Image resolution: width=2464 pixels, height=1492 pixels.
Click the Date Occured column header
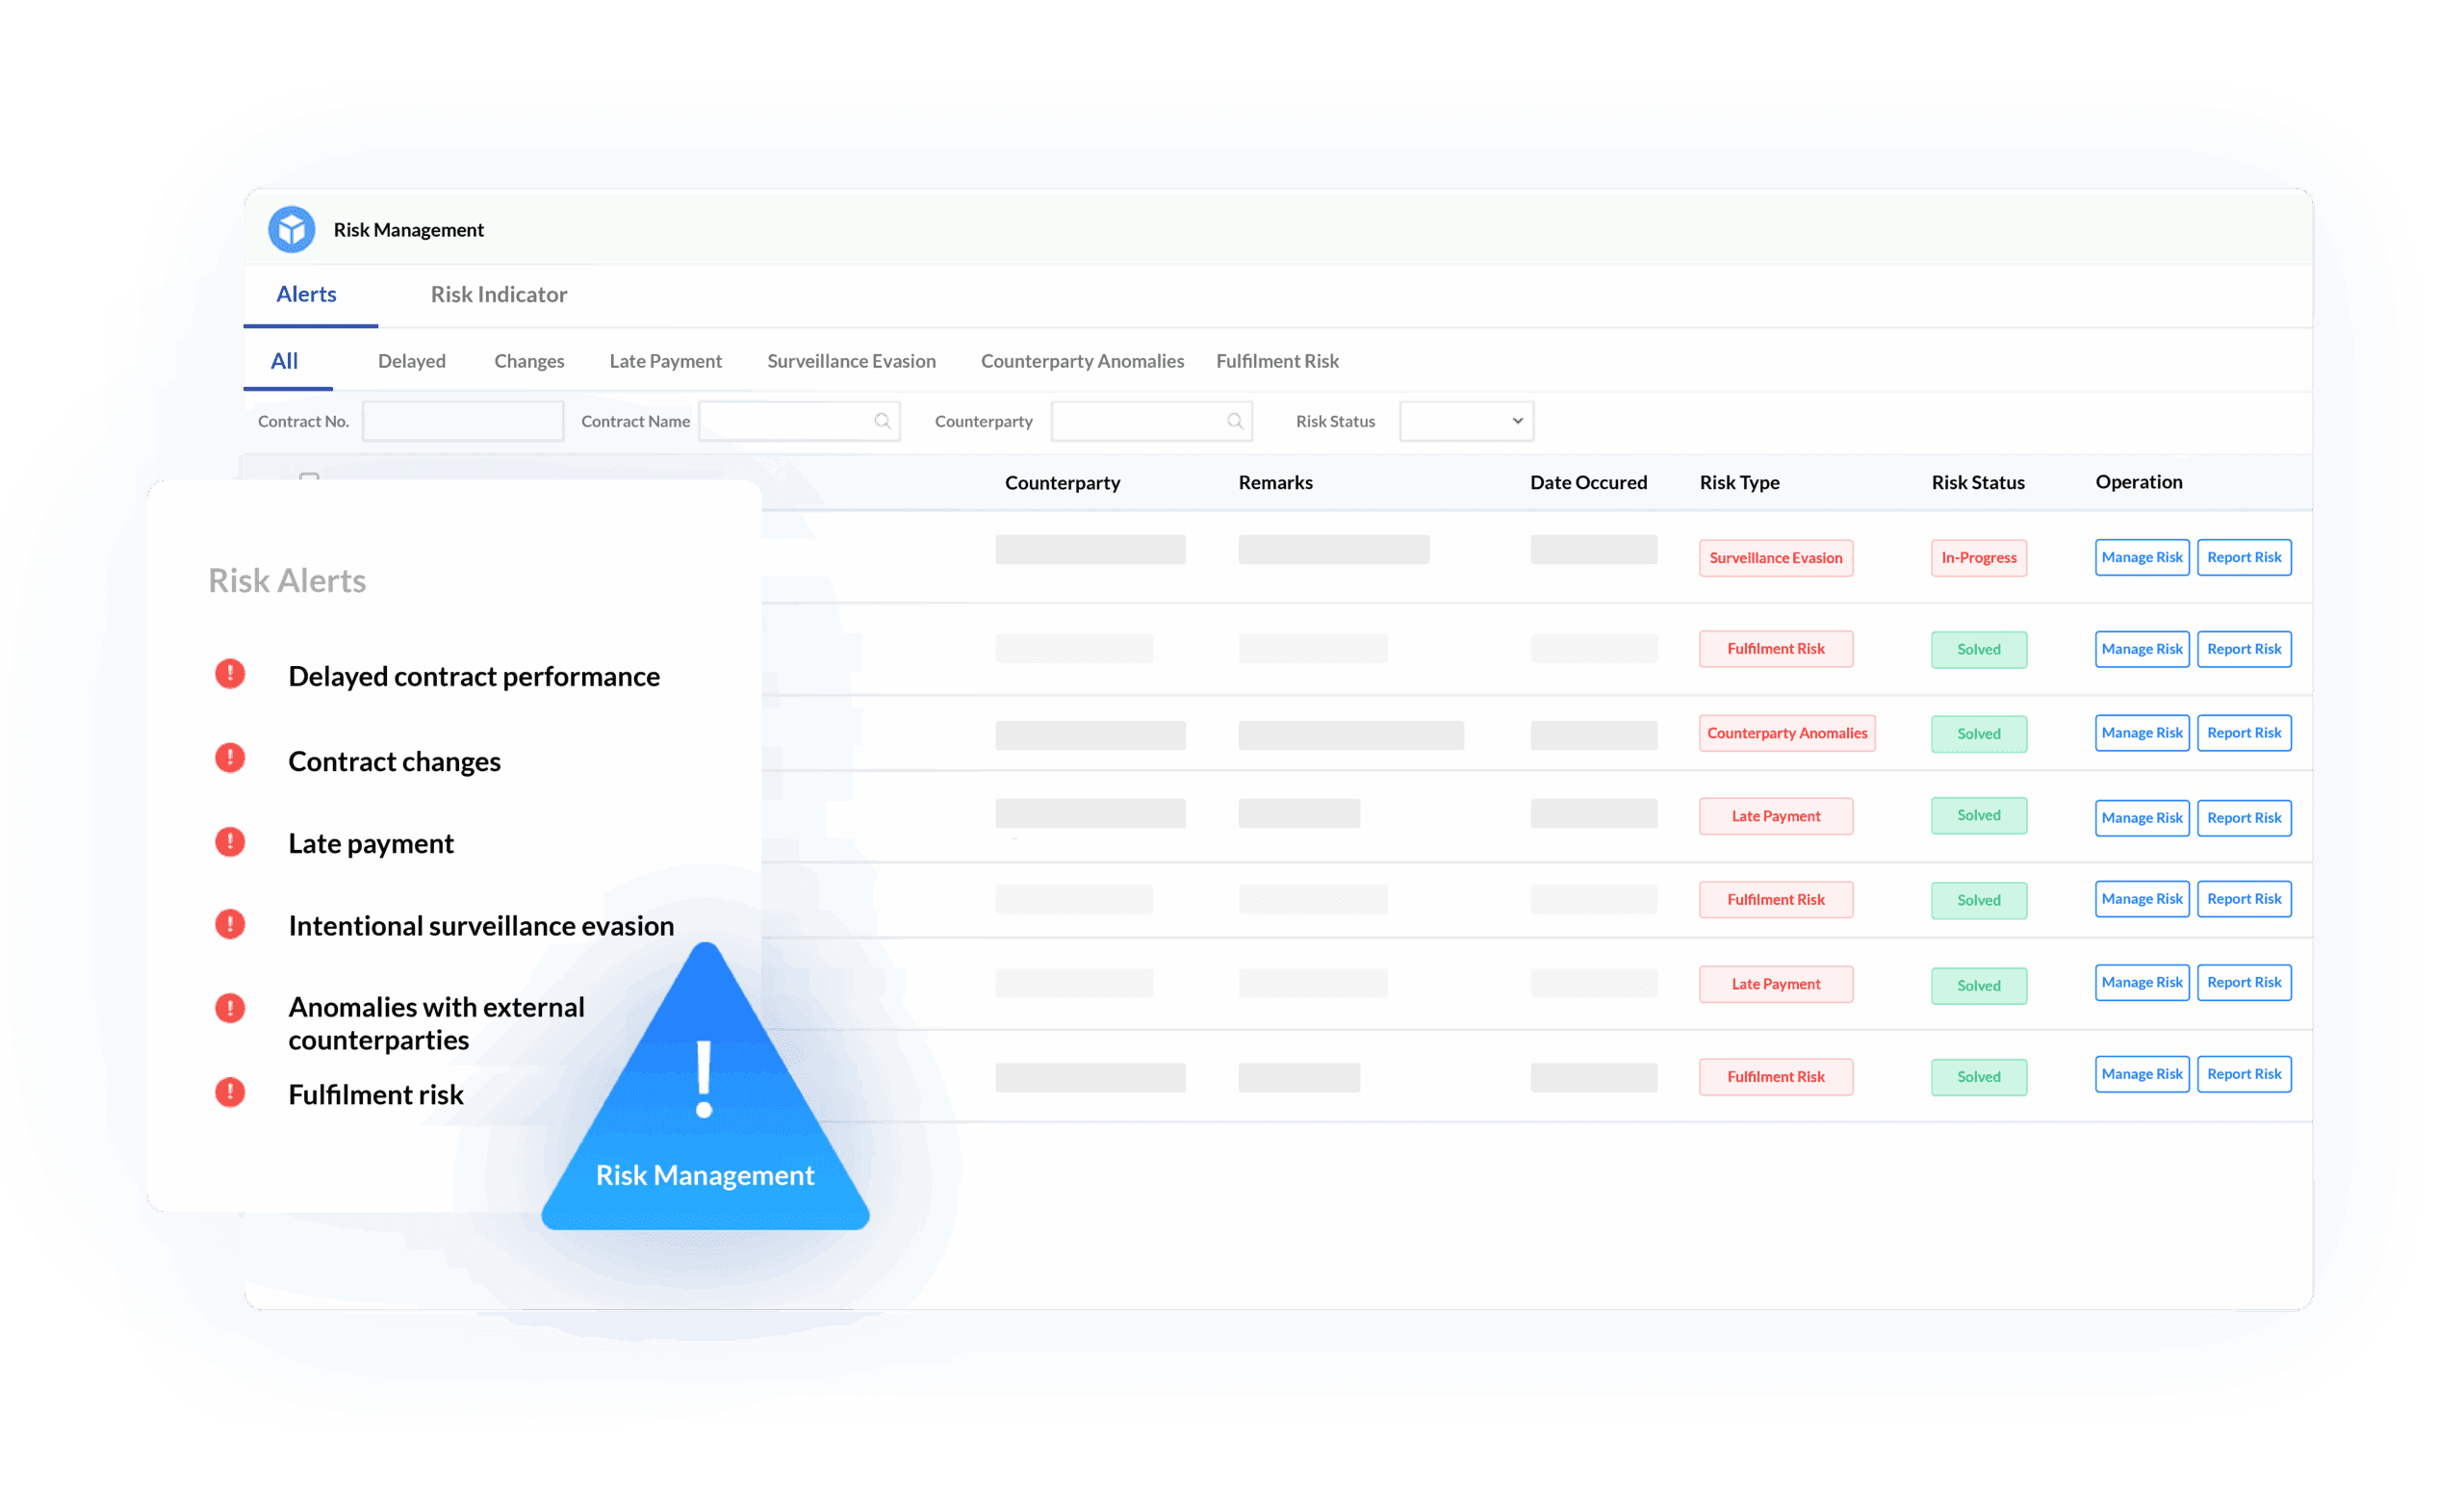pyautogui.click(x=1588, y=483)
